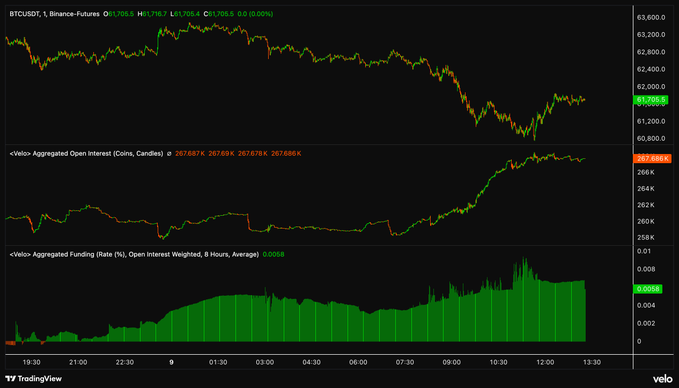Click the 0.01 funding axis label
This screenshot has width=679, height=388.
click(643, 251)
